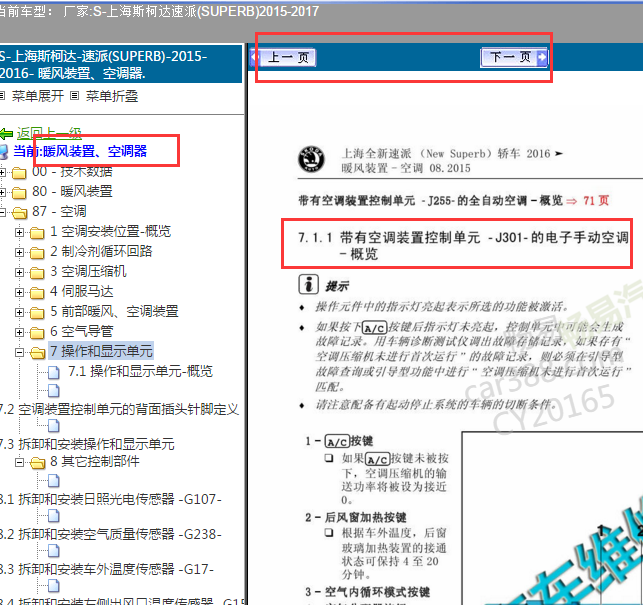The width and height of the screenshot is (643, 605).
Task: Click folder icon of 80 - 暖风装置
Action: click(x=19, y=193)
